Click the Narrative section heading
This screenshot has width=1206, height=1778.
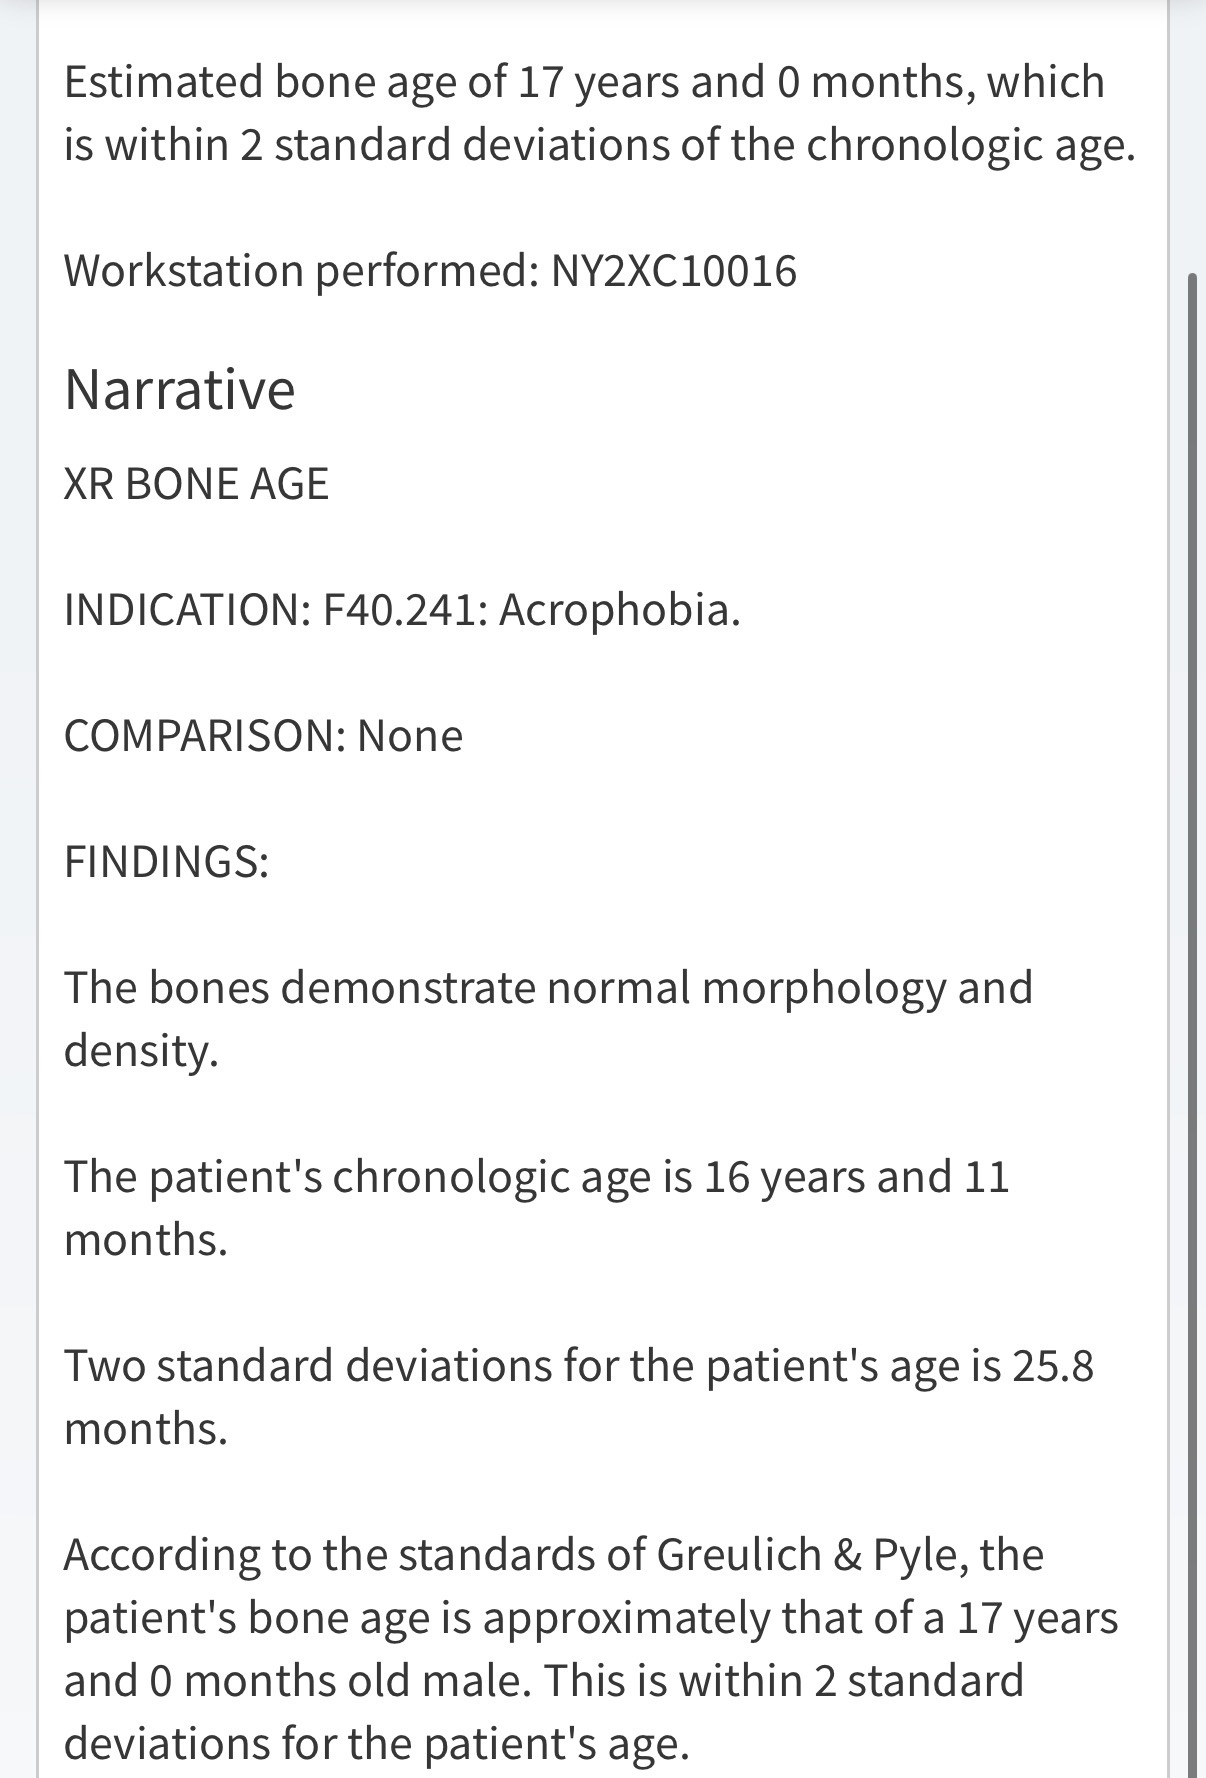(180, 389)
